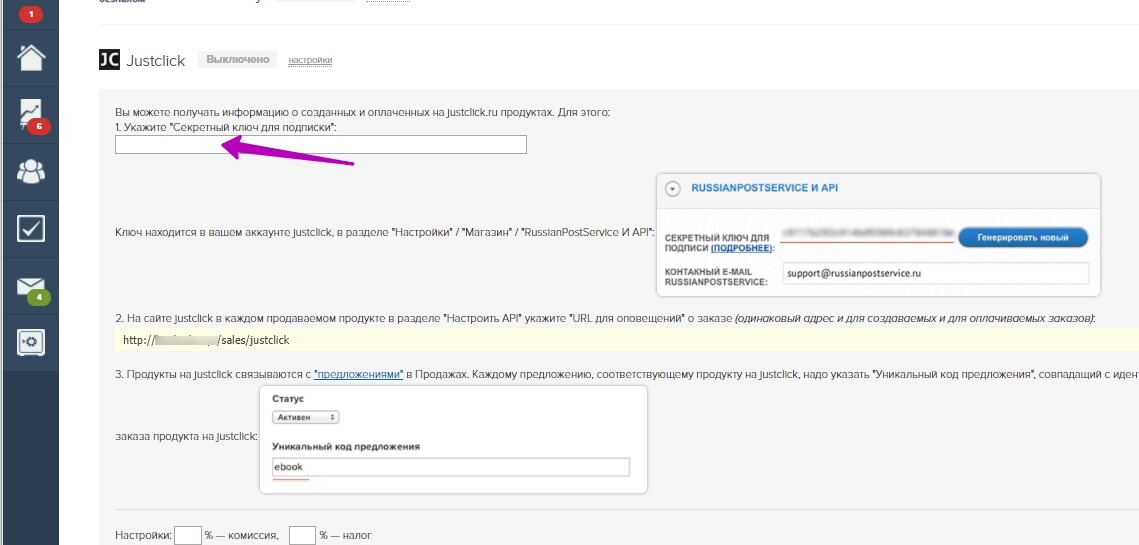The height and width of the screenshot is (545, 1139).
Task: Open the tasks checkmark icon in sidebar
Action: pyautogui.click(x=31, y=228)
